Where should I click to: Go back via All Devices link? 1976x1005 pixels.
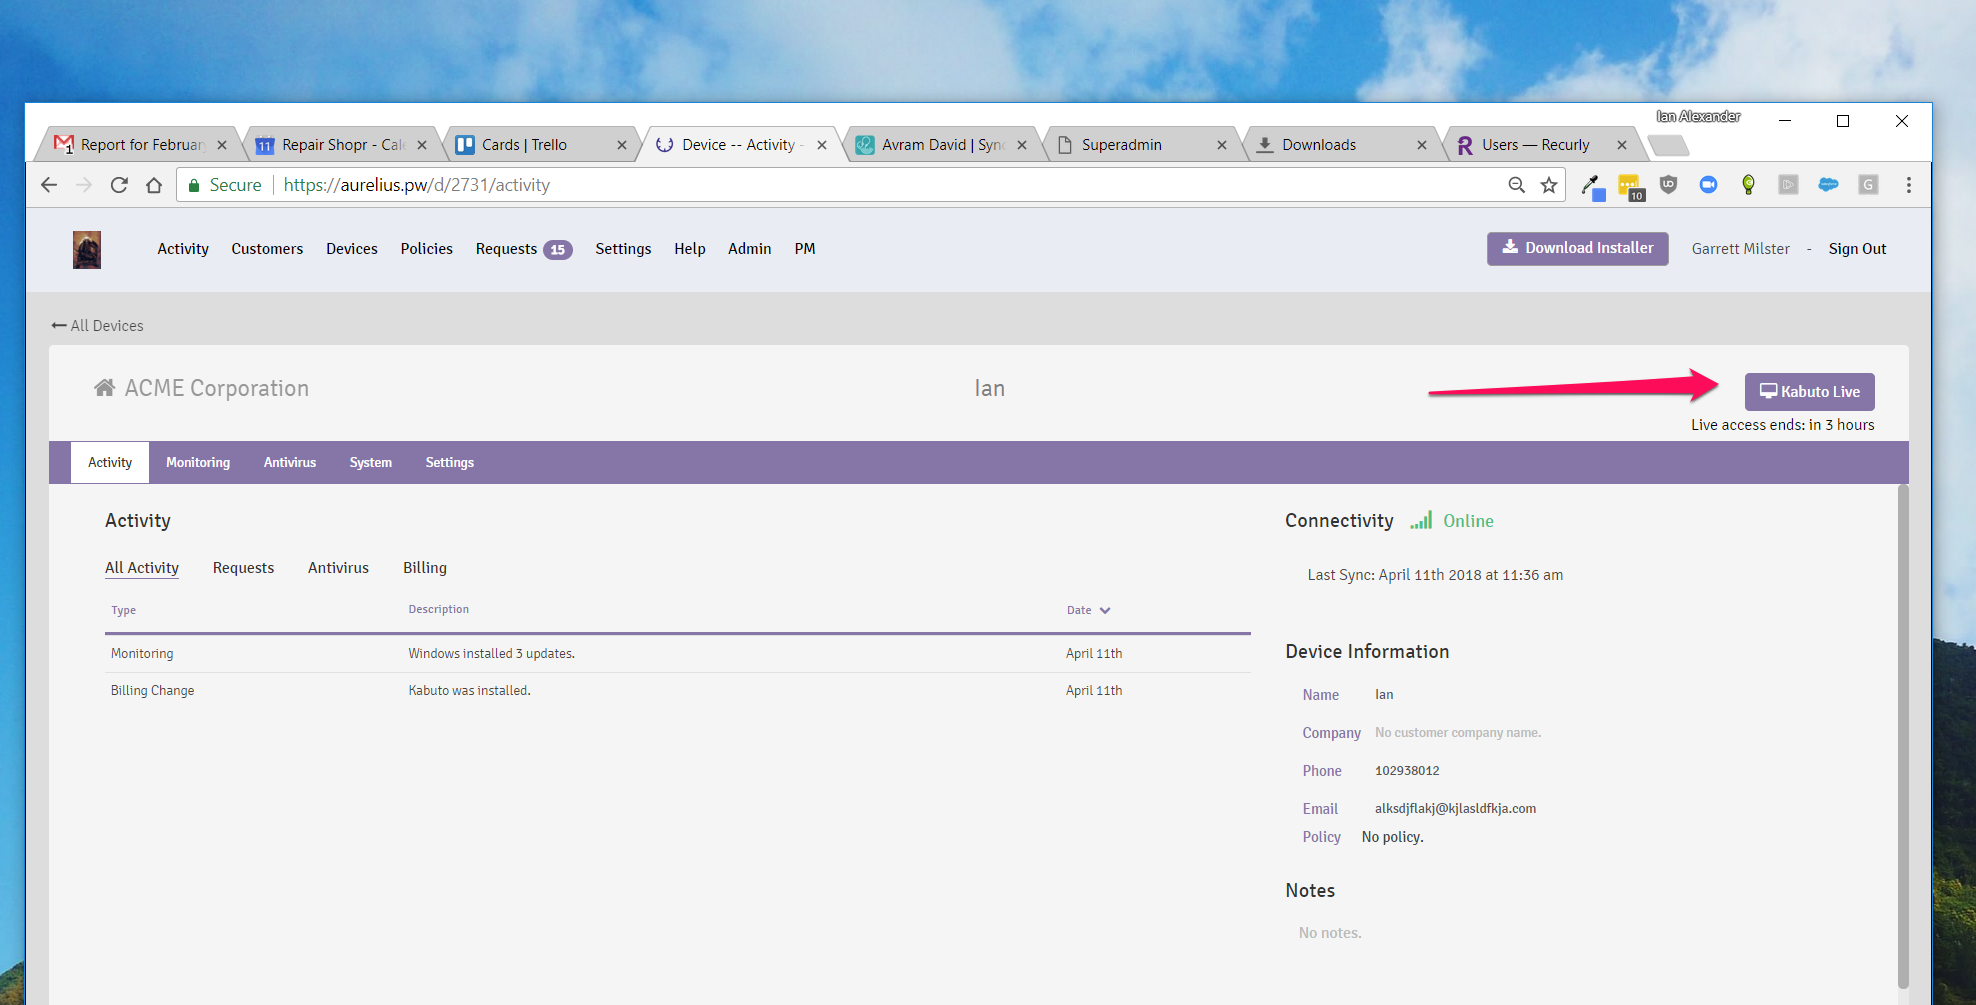(x=97, y=326)
